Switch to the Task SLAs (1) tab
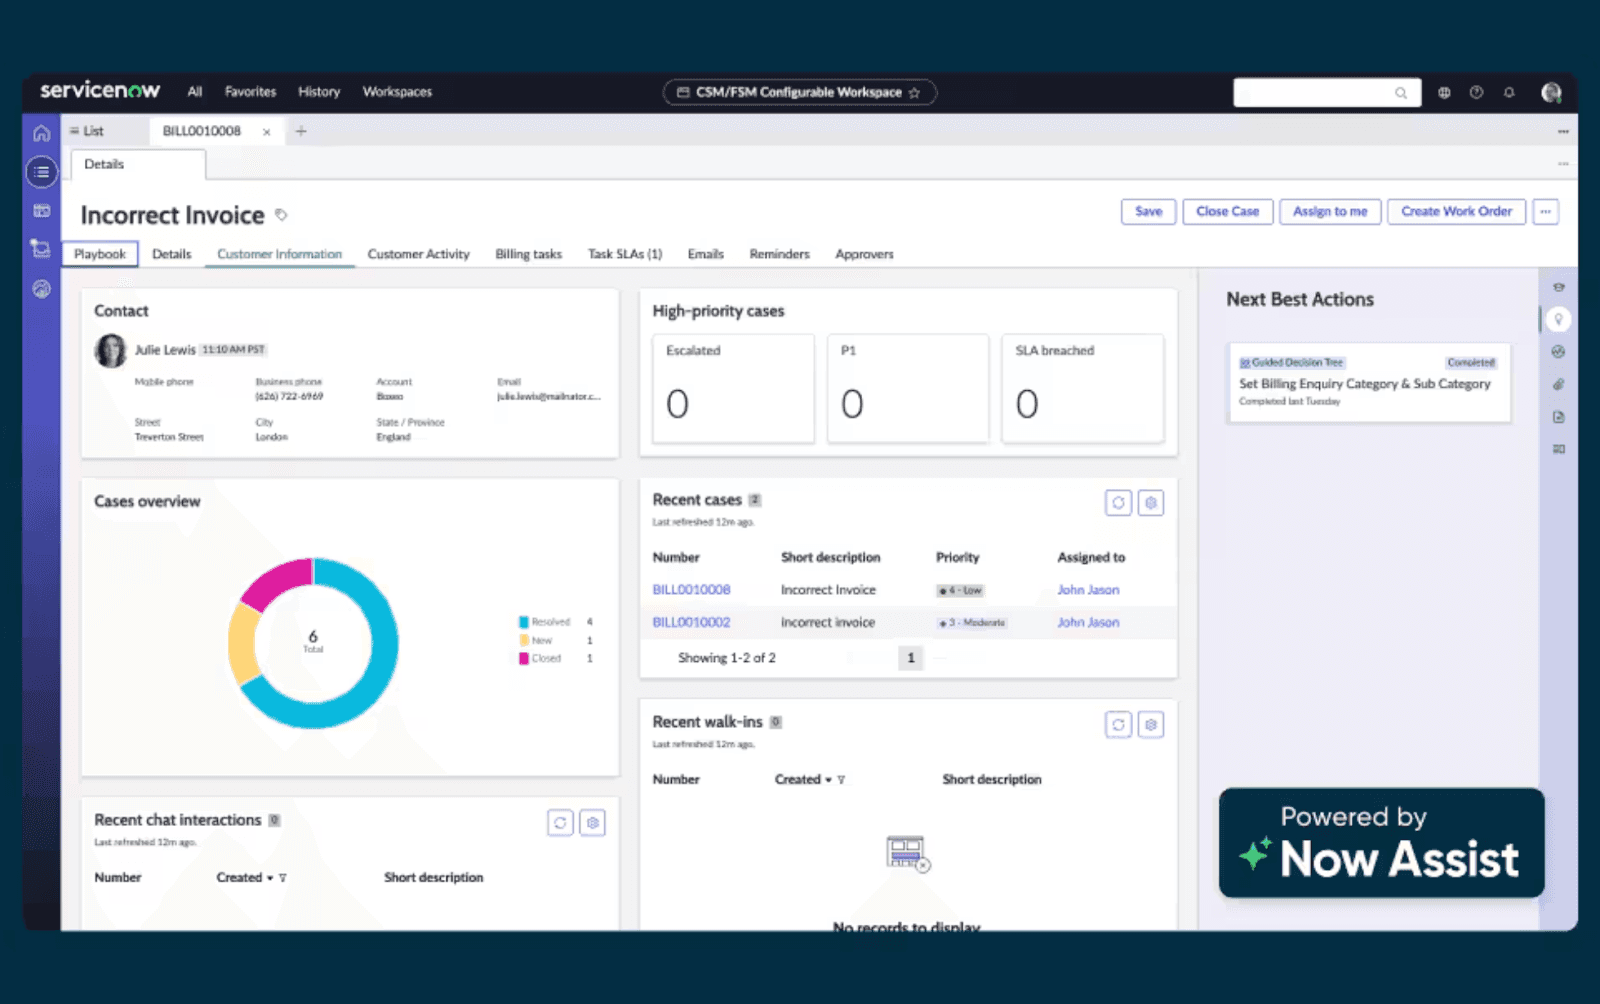 (625, 254)
